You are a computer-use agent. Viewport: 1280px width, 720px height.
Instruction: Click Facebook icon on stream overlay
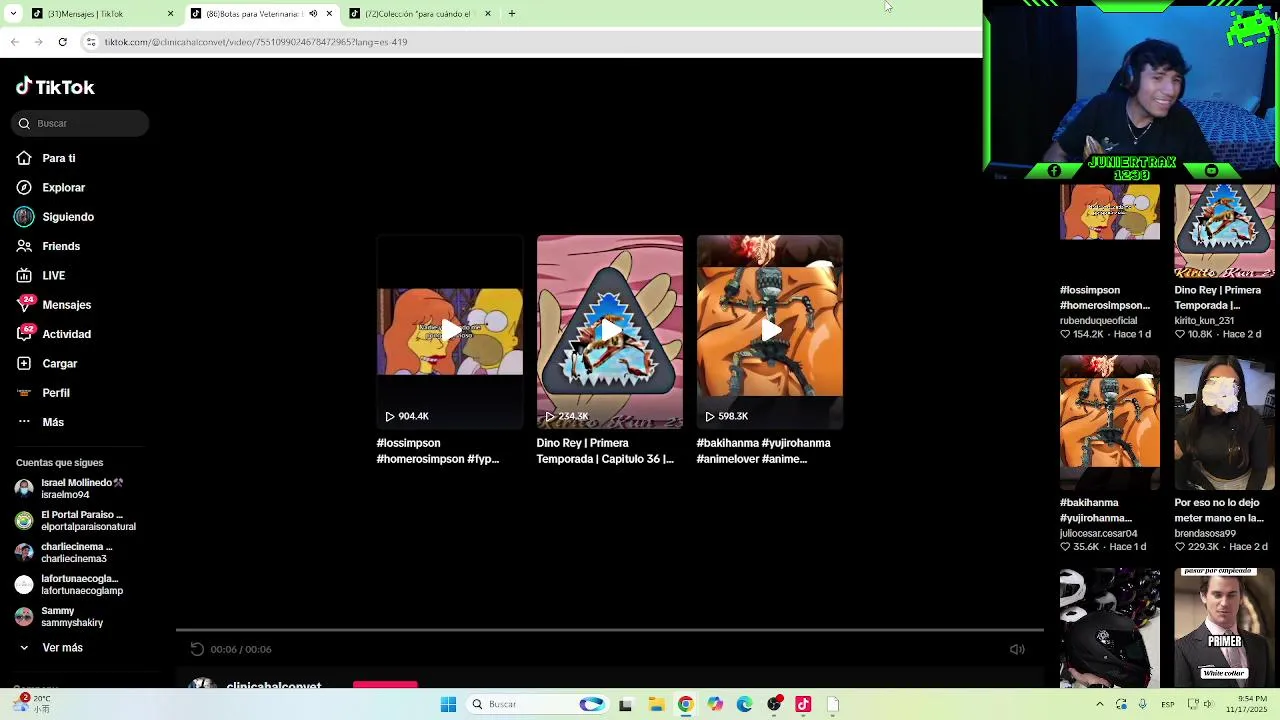(1054, 171)
